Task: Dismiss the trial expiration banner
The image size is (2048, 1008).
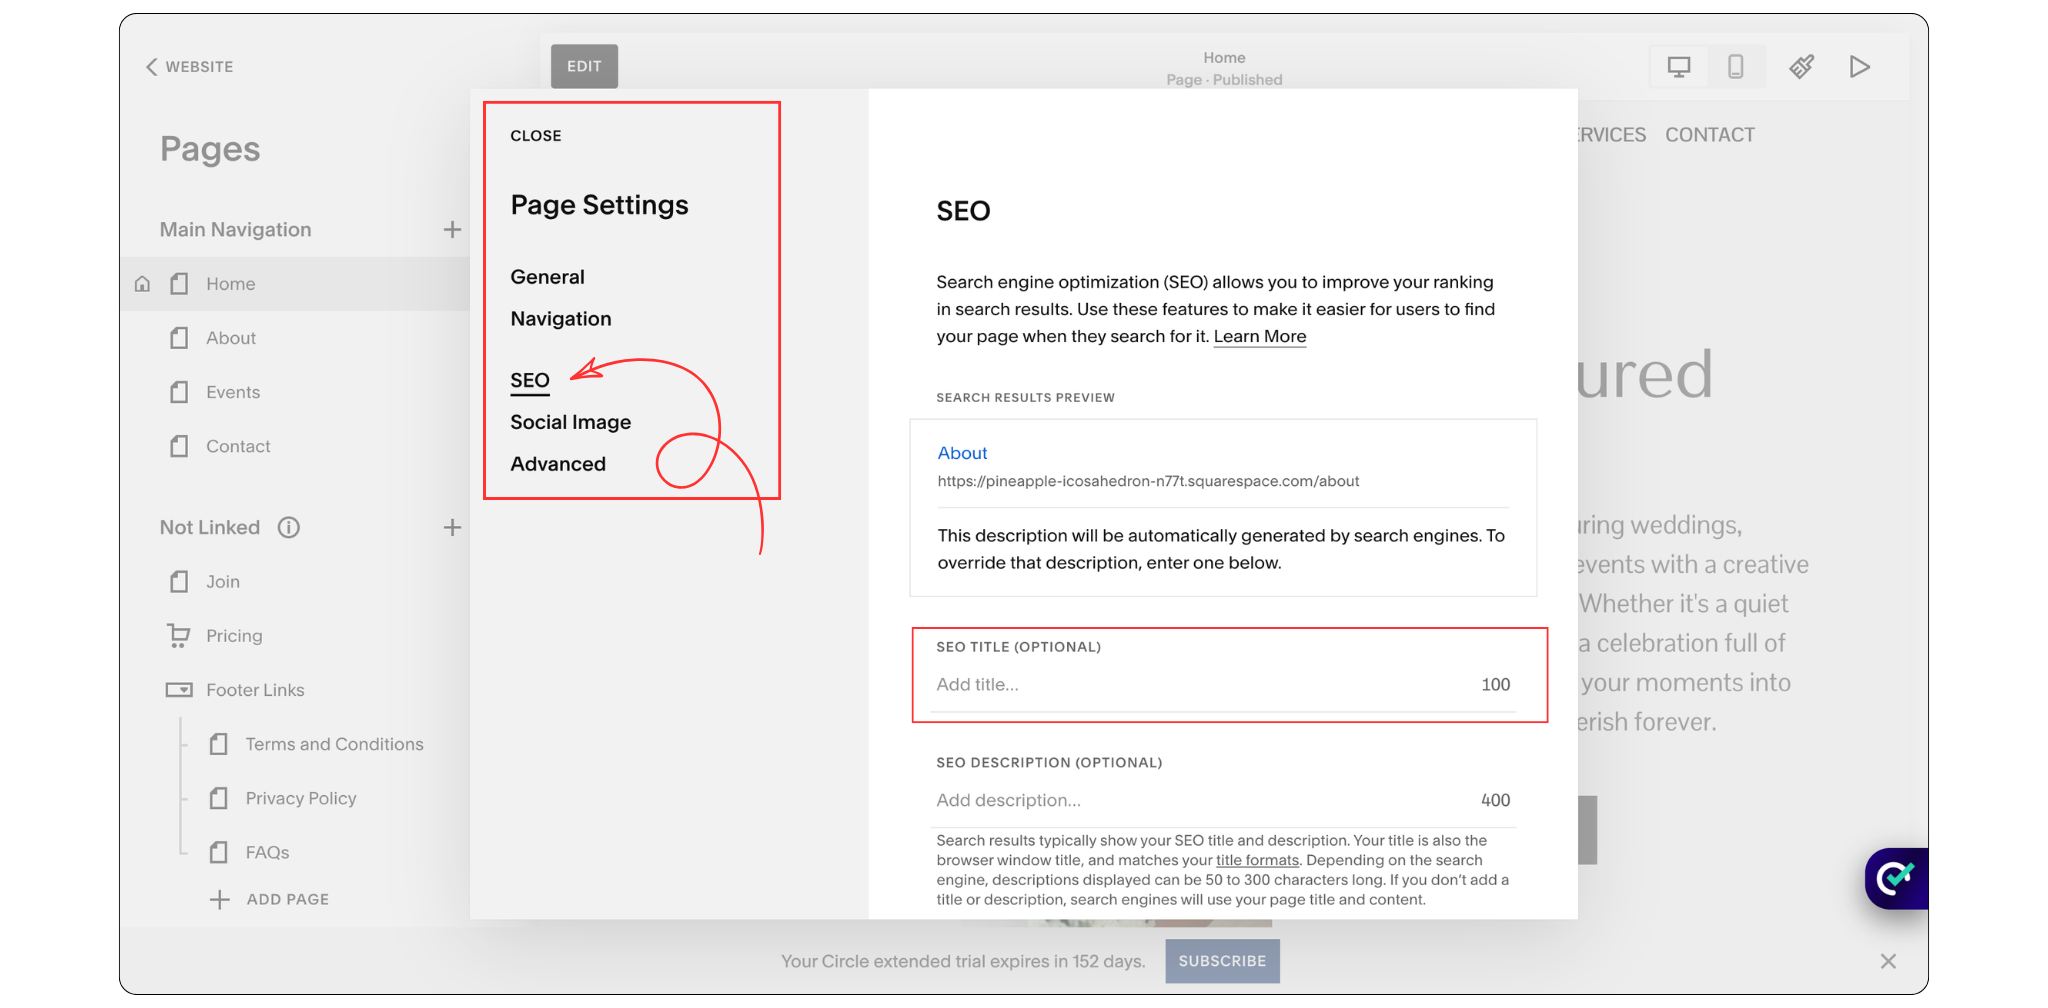Action: click(1888, 961)
